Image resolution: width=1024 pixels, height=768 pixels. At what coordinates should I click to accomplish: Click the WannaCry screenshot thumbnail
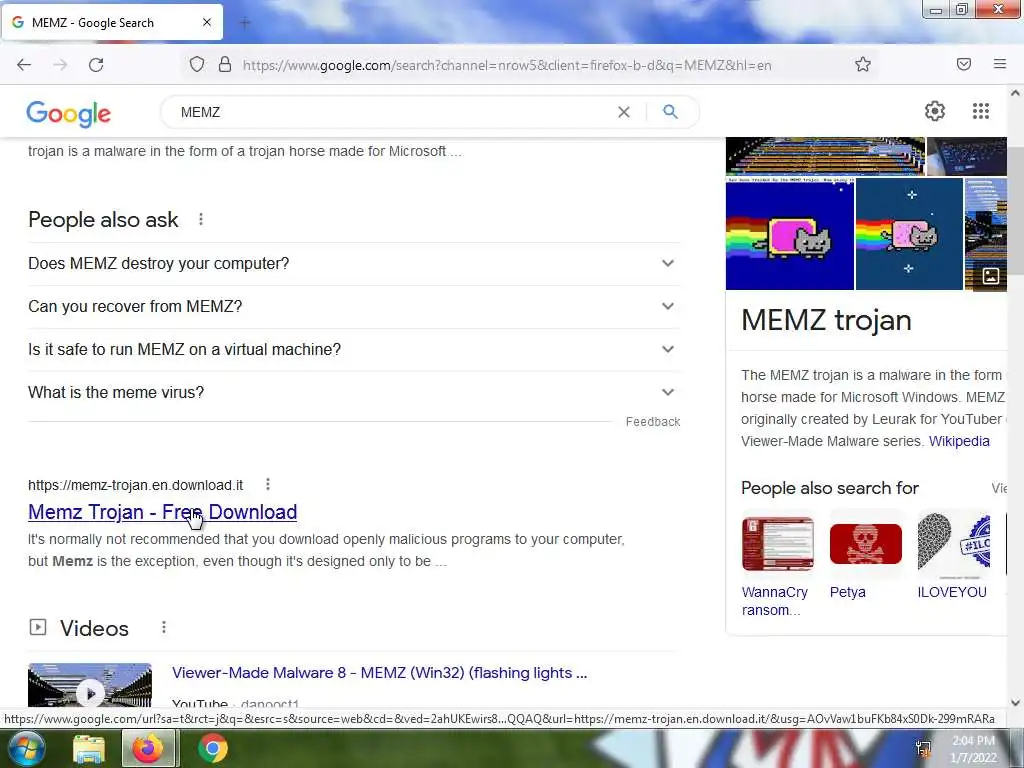click(777, 544)
